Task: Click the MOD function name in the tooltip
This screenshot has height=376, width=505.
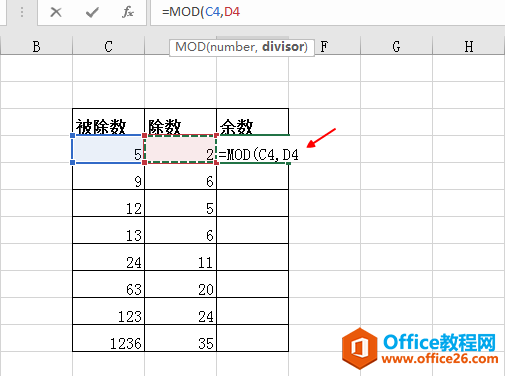Action: [190, 47]
